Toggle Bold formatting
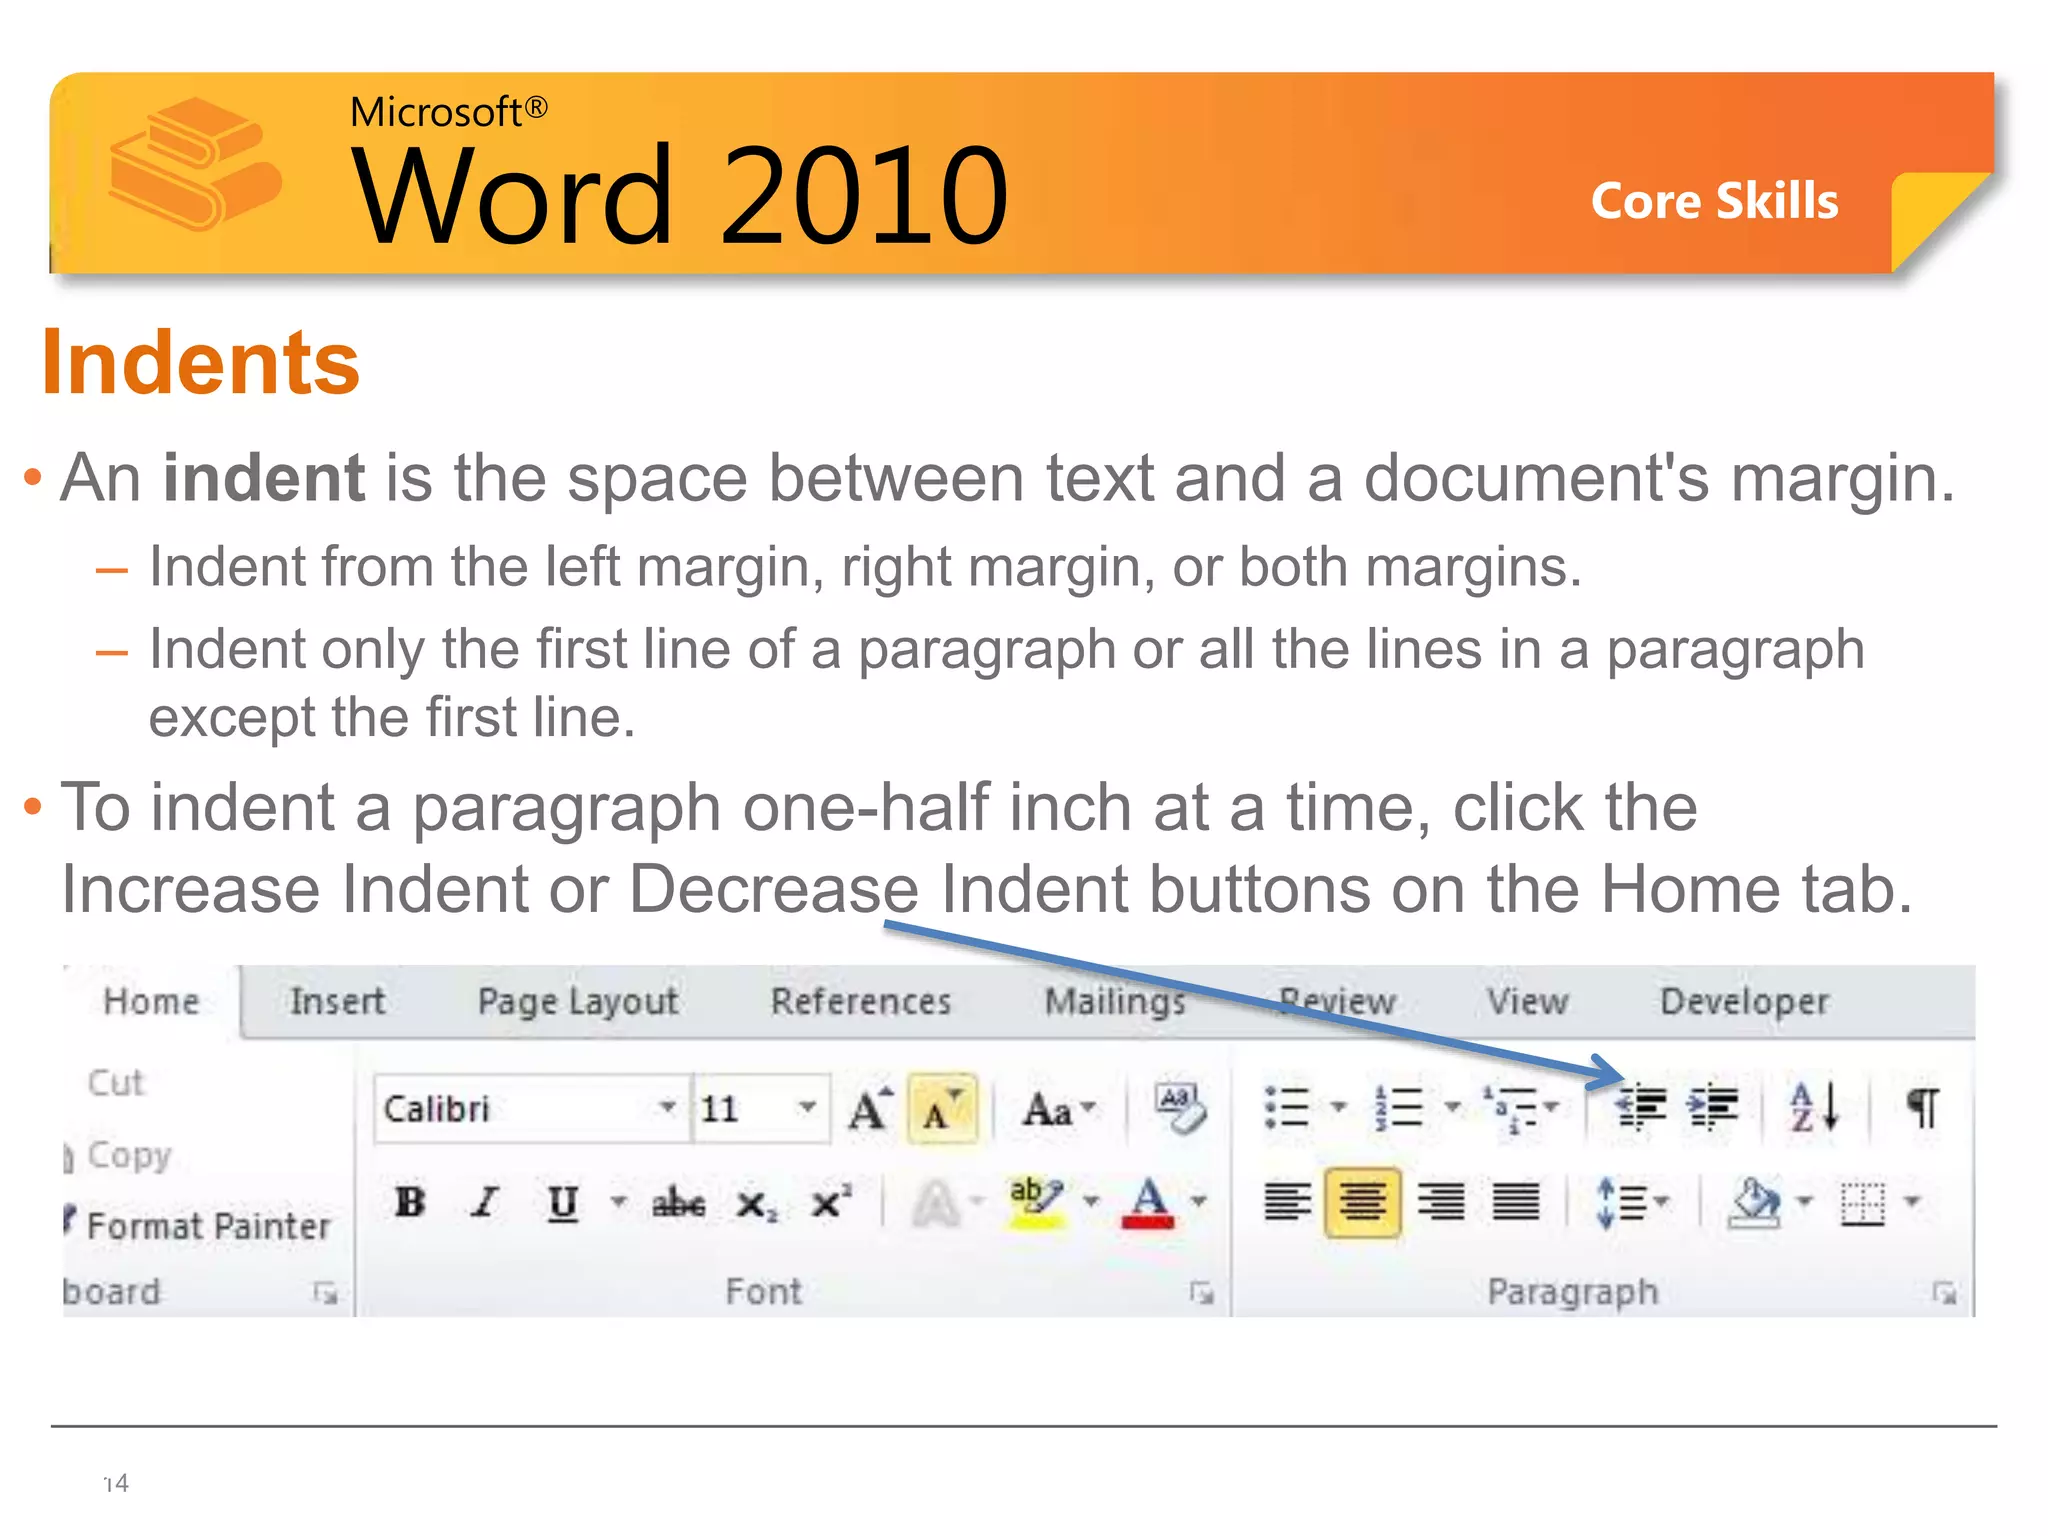The image size is (2048, 1536). pyautogui.click(x=410, y=1201)
